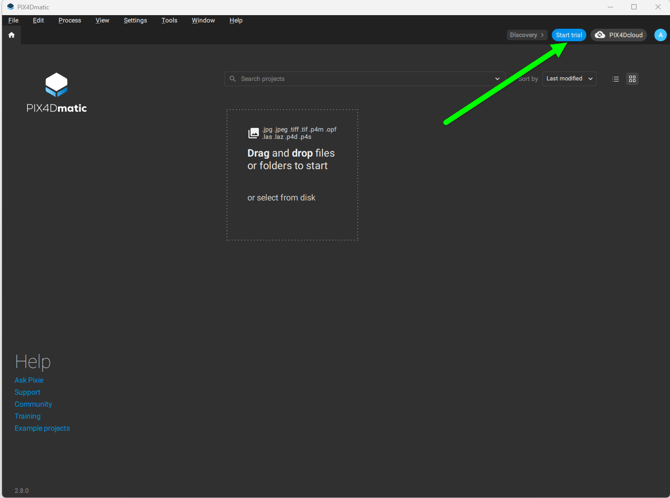Open PIX4Dcloud from the toolbar
670x498 pixels.
618,35
